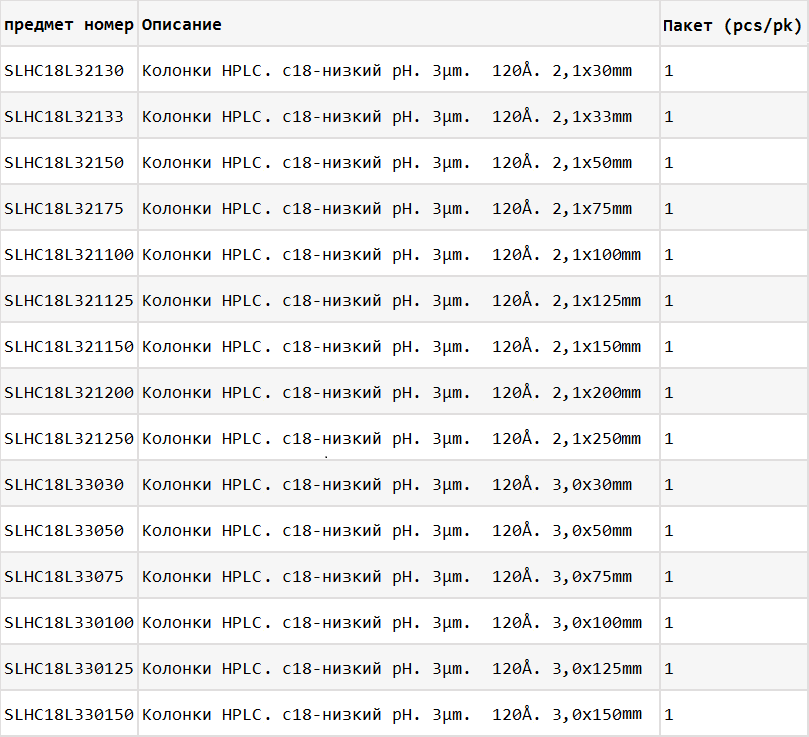Click package value 1 in SLHC18L33030 row
Image resolution: width=809 pixels, height=737 pixels.
coord(669,485)
